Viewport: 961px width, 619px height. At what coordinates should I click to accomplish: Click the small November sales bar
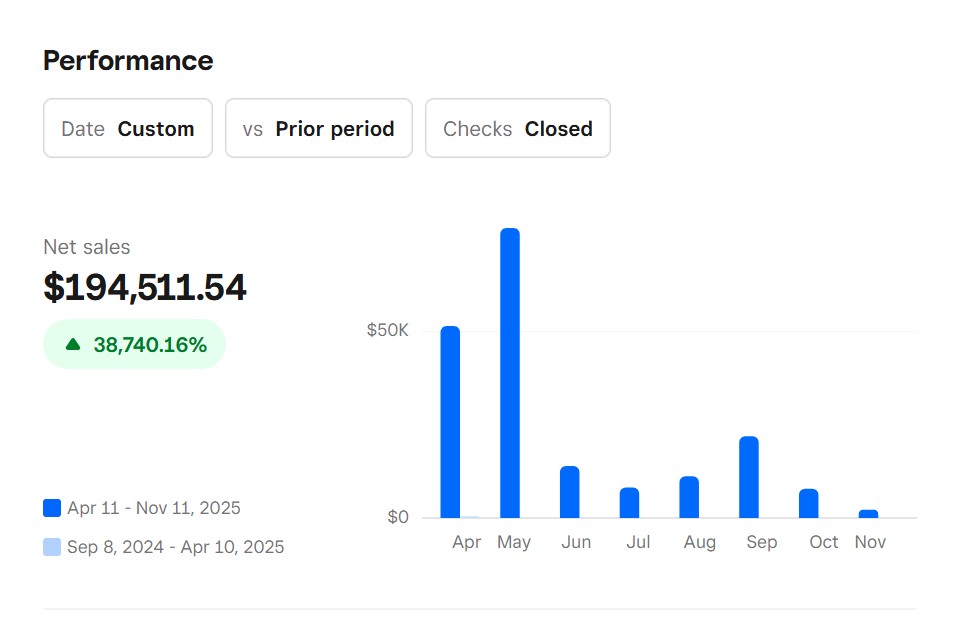click(868, 514)
